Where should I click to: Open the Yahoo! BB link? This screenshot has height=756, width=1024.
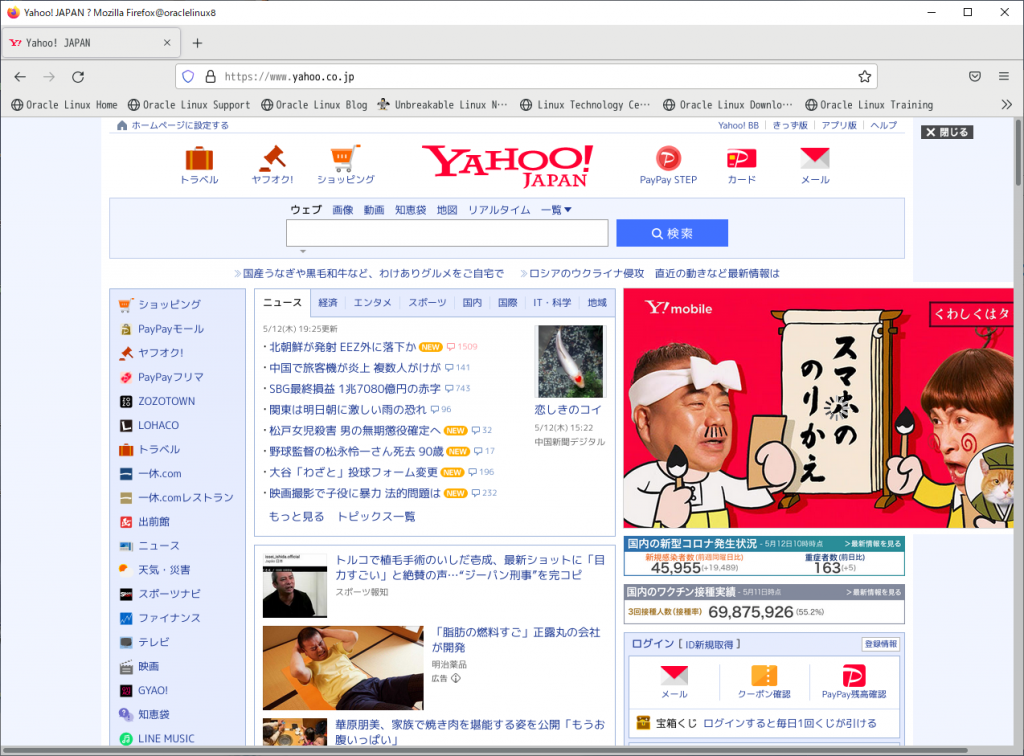pyautogui.click(x=738, y=125)
